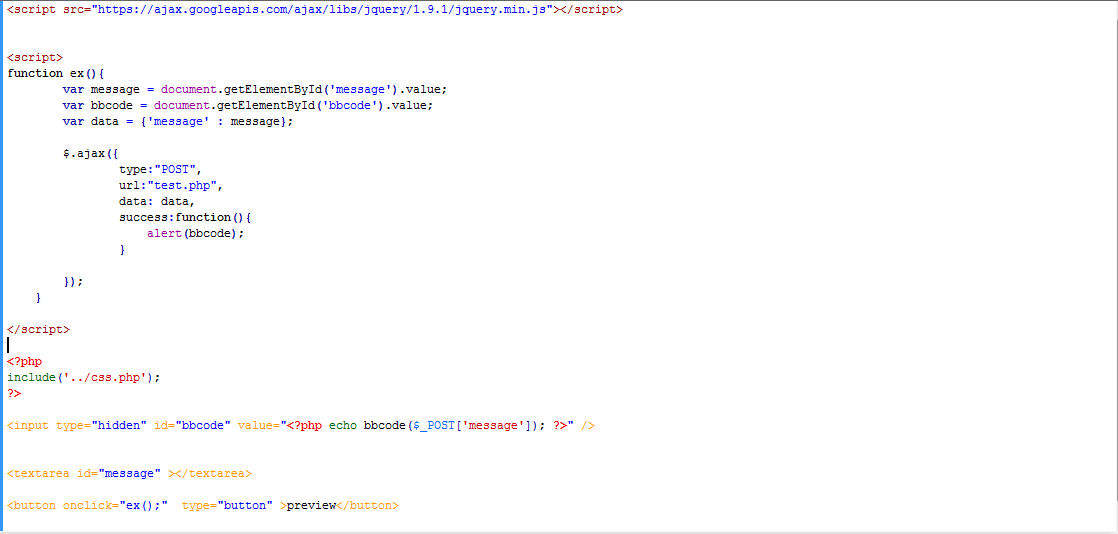The image size is (1118, 534).
Task: Click the 'var data' declaration line
Action: coord(178,121)
